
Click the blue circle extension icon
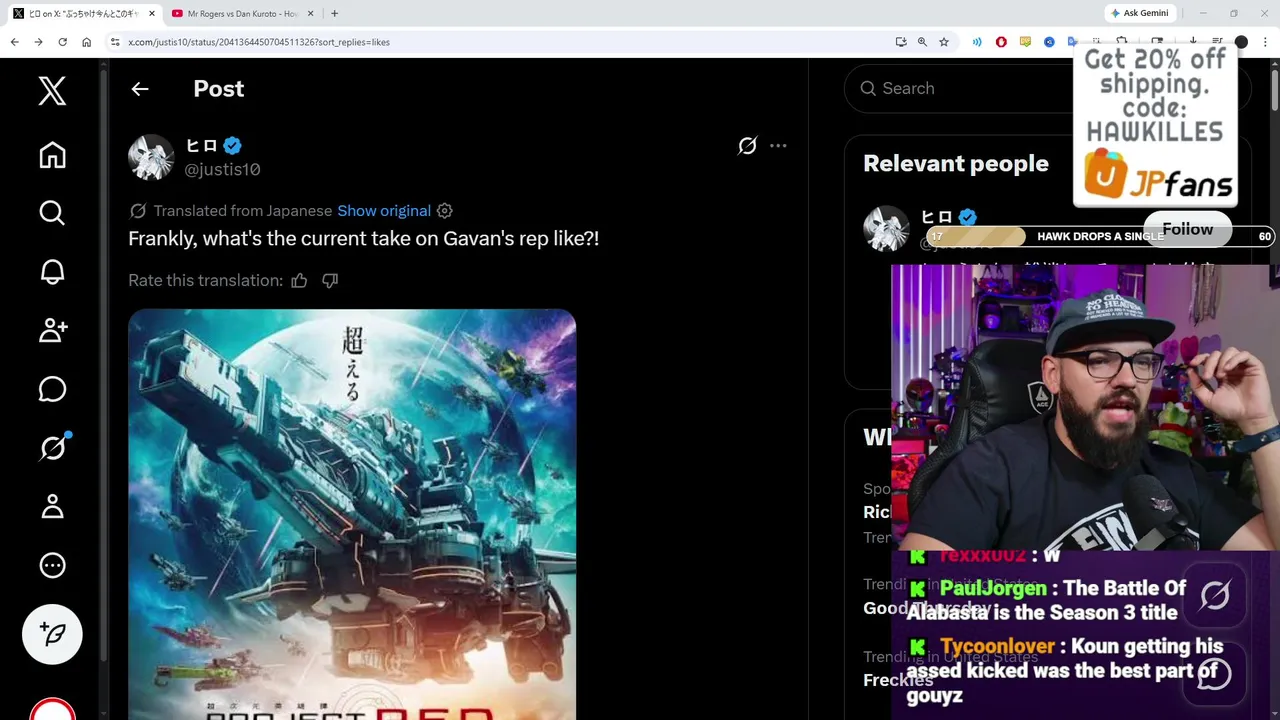click(x=1049, y=42)
